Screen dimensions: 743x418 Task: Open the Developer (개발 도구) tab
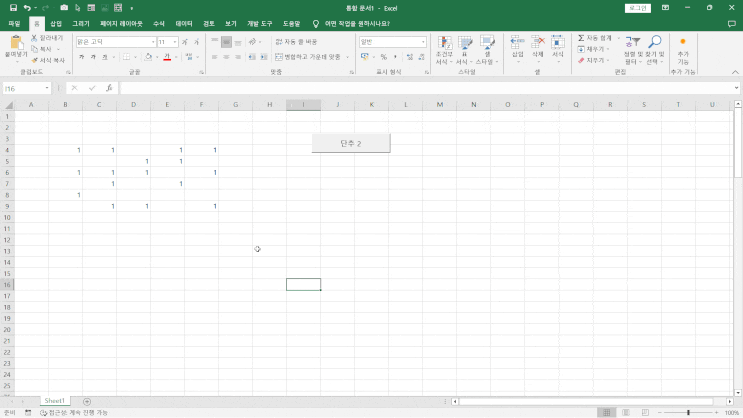(260, 24)
